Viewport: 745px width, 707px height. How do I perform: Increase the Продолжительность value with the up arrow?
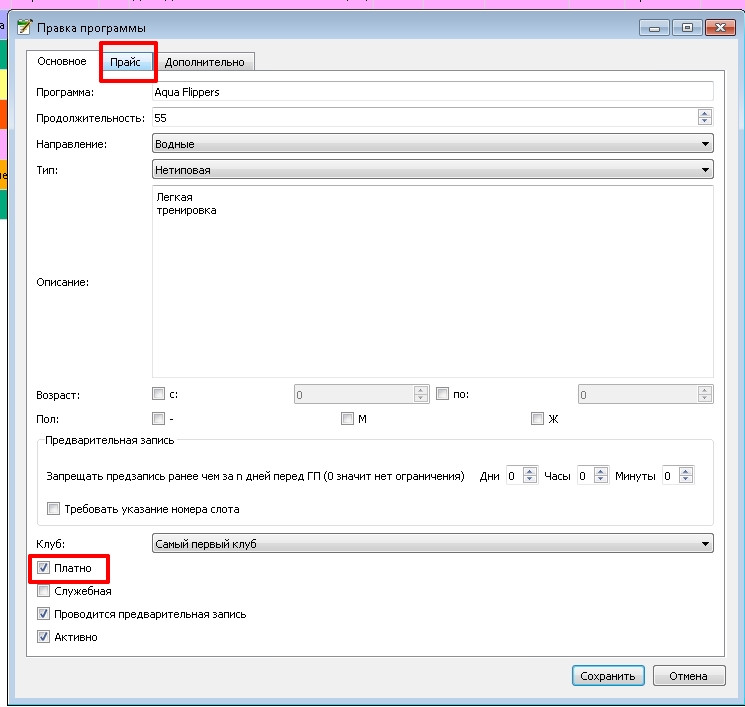[x=705, y=113]
